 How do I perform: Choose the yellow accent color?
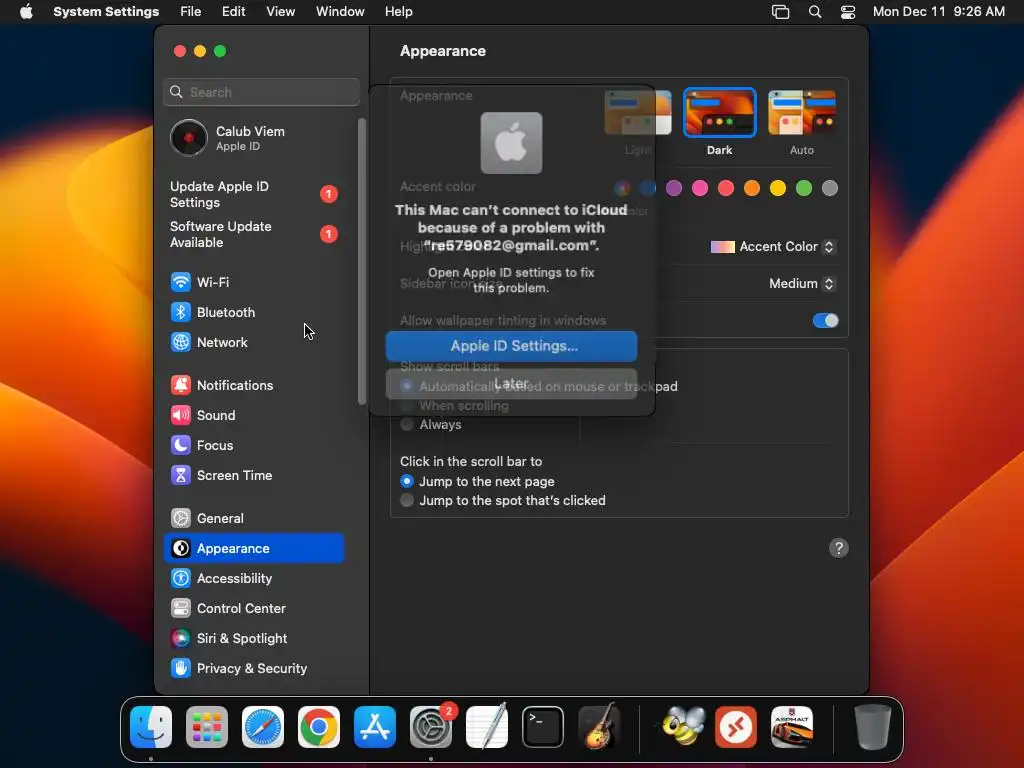pos(778,189)
